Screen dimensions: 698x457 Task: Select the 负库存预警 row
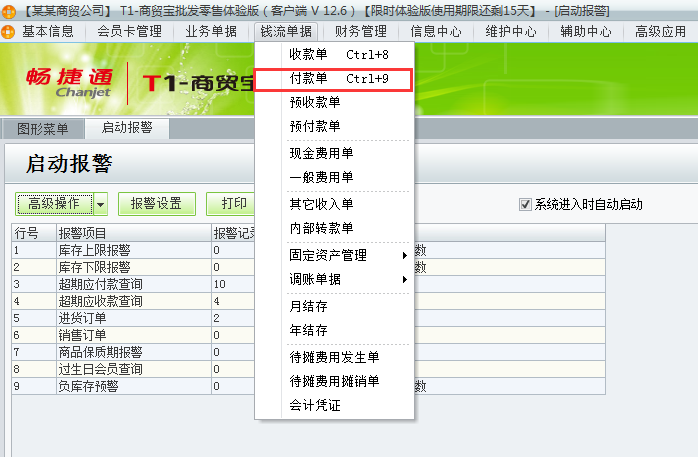[308, 386]
